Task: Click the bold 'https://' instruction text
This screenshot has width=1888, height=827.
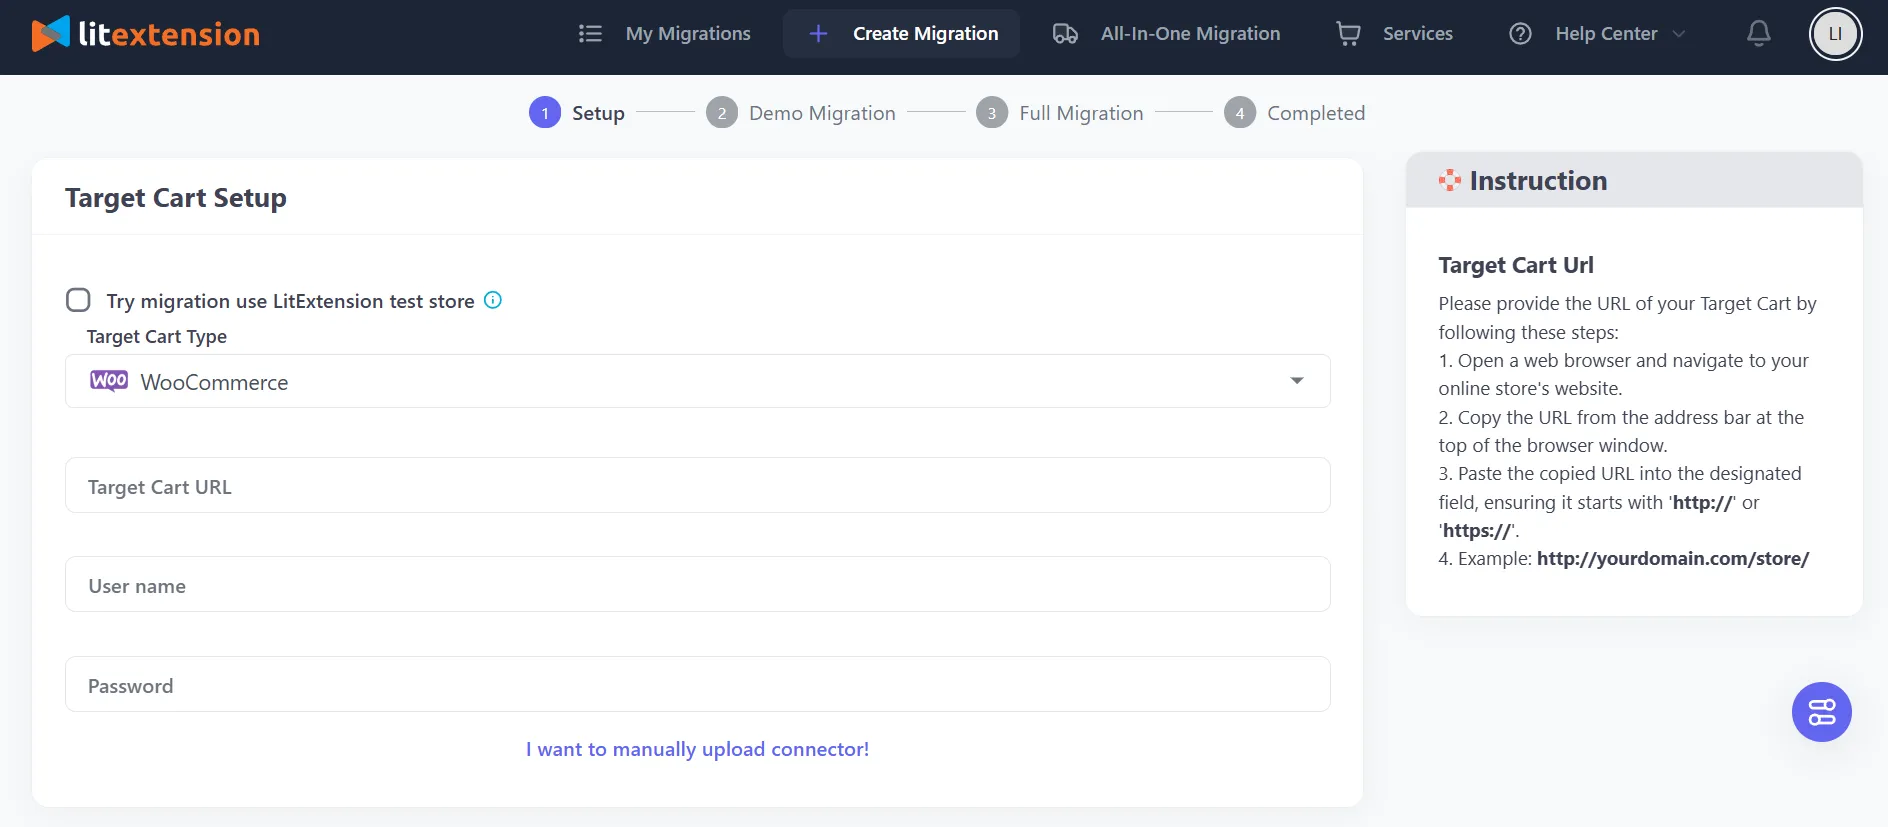Action: tap(1476, 530)
